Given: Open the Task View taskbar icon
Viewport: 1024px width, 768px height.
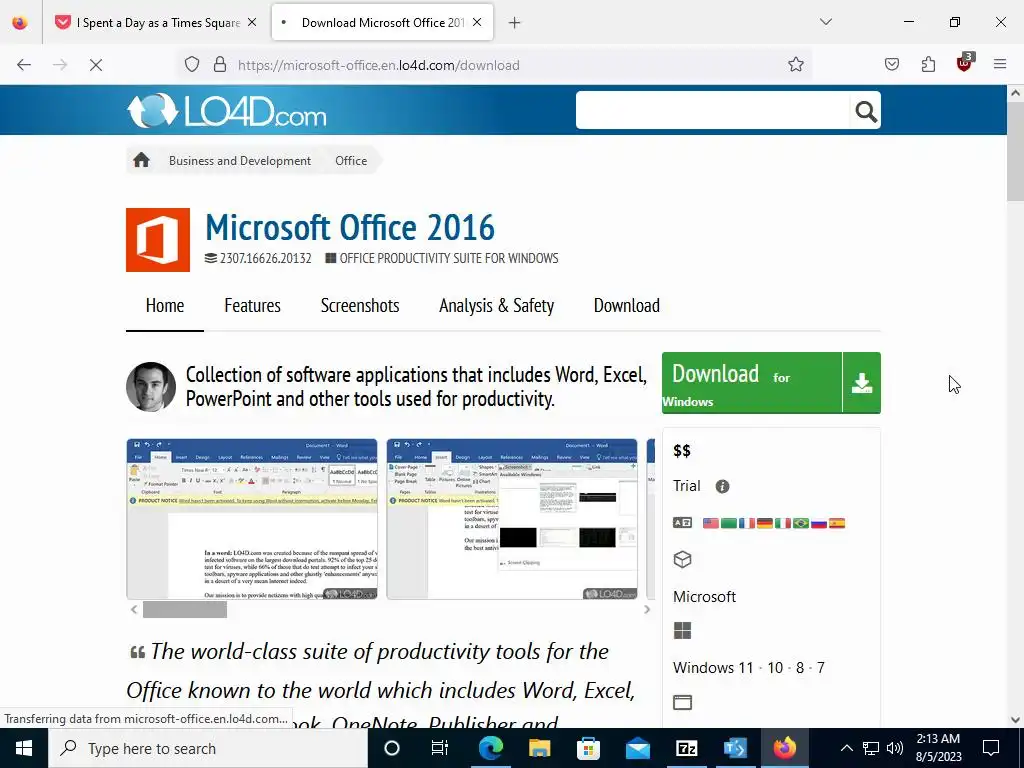Looking at the screenshot, I should pos(440,748).
